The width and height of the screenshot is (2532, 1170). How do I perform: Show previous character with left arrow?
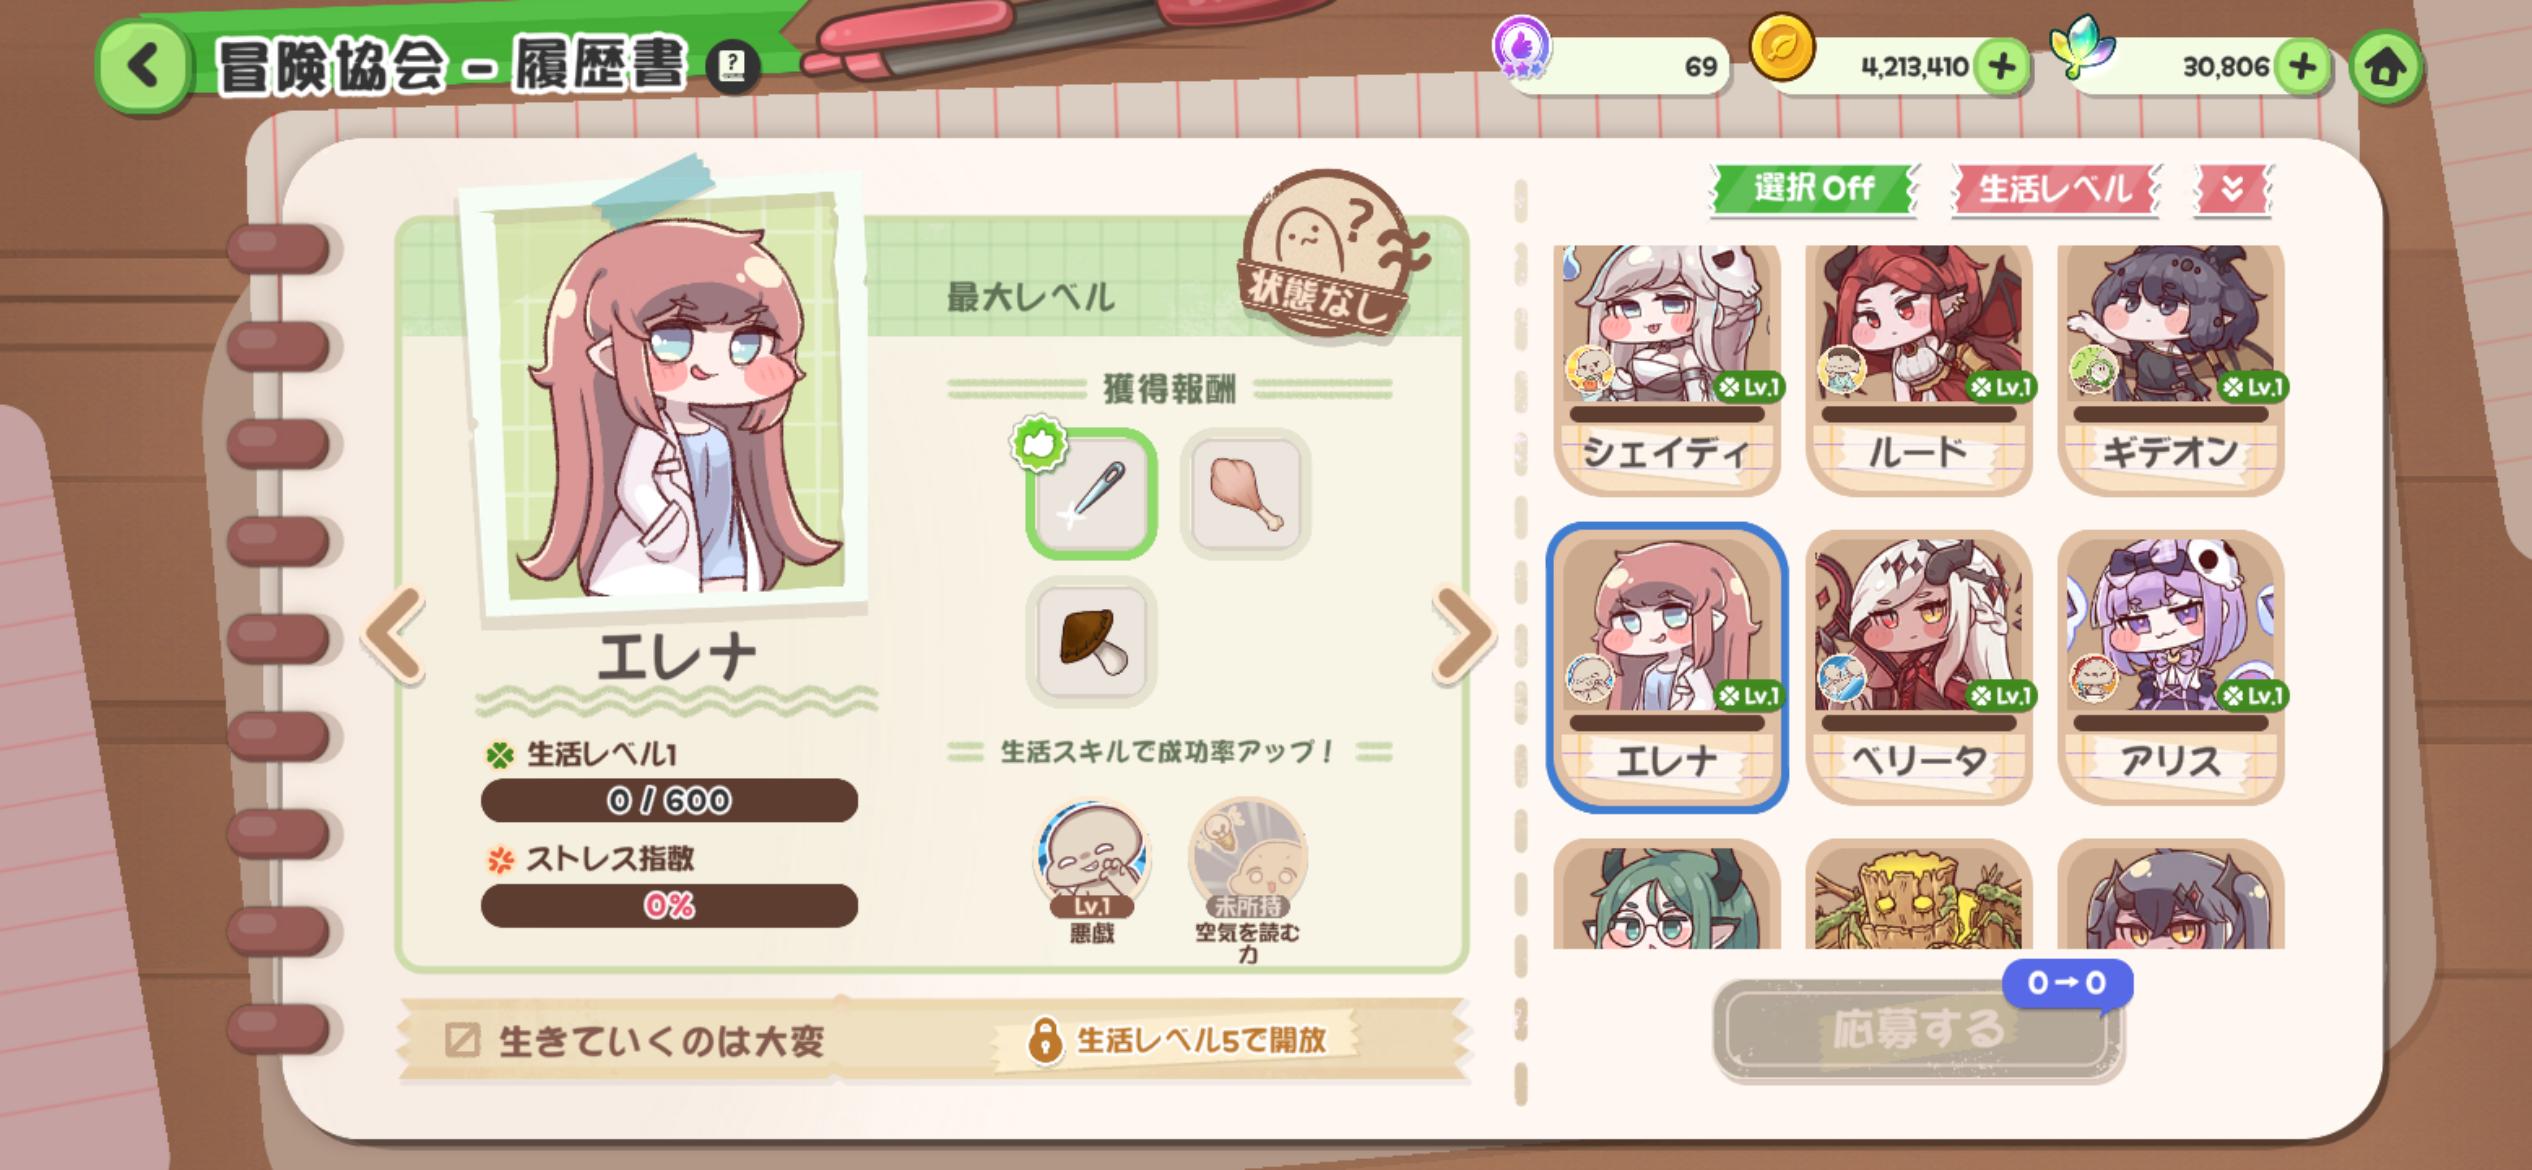point(394,634)
